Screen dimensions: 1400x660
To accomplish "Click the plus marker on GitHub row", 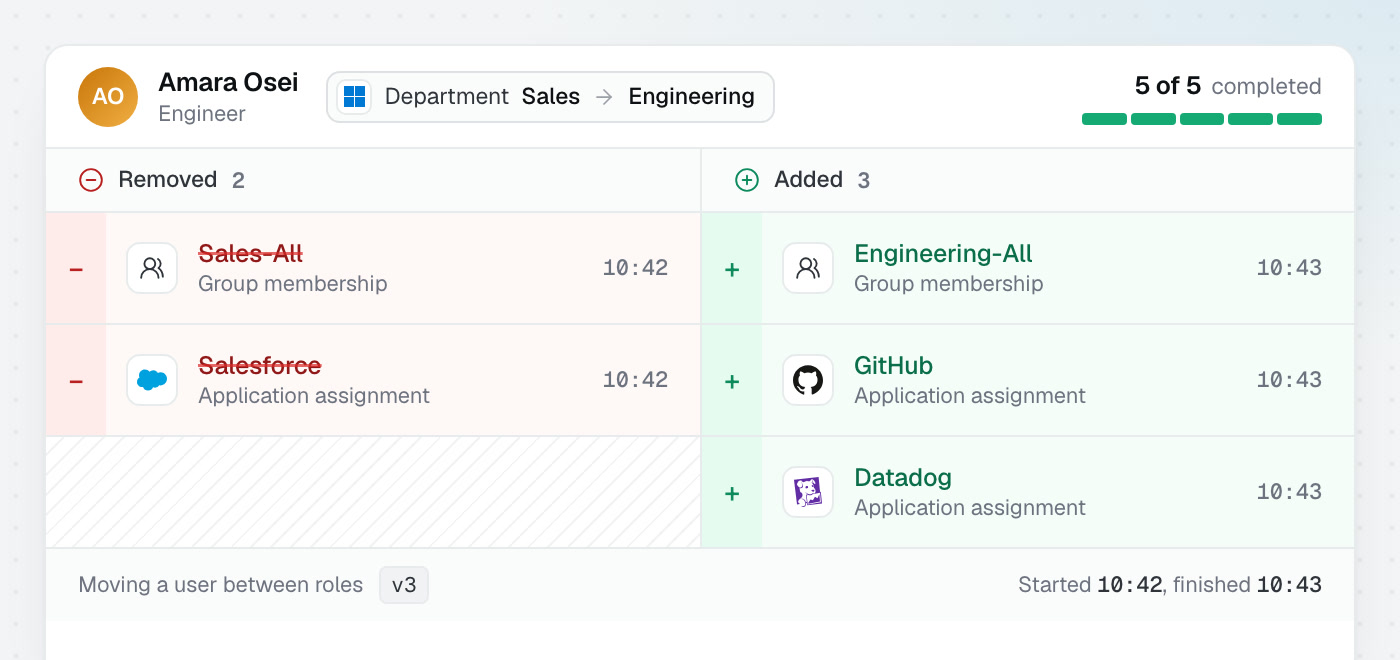I will (732, 382).
